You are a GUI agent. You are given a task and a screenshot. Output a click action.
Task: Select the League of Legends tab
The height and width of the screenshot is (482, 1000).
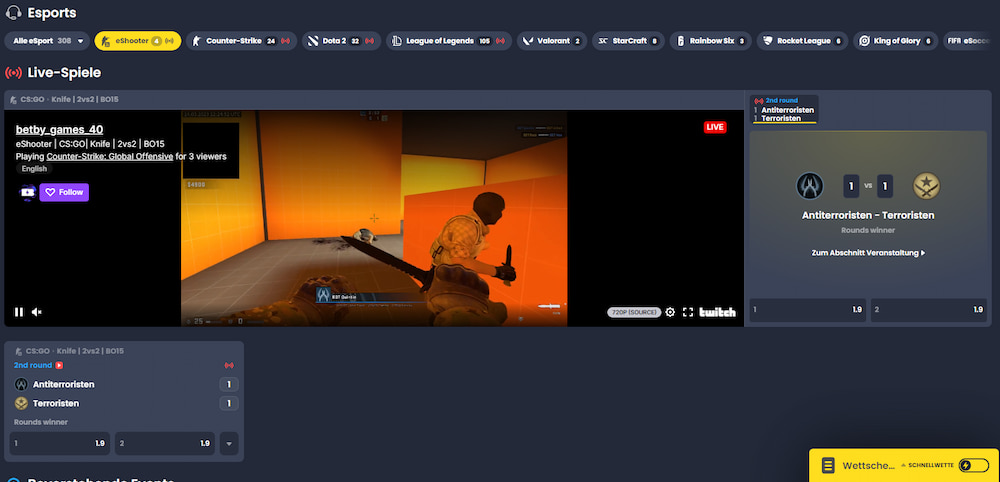tap(447, 41)
